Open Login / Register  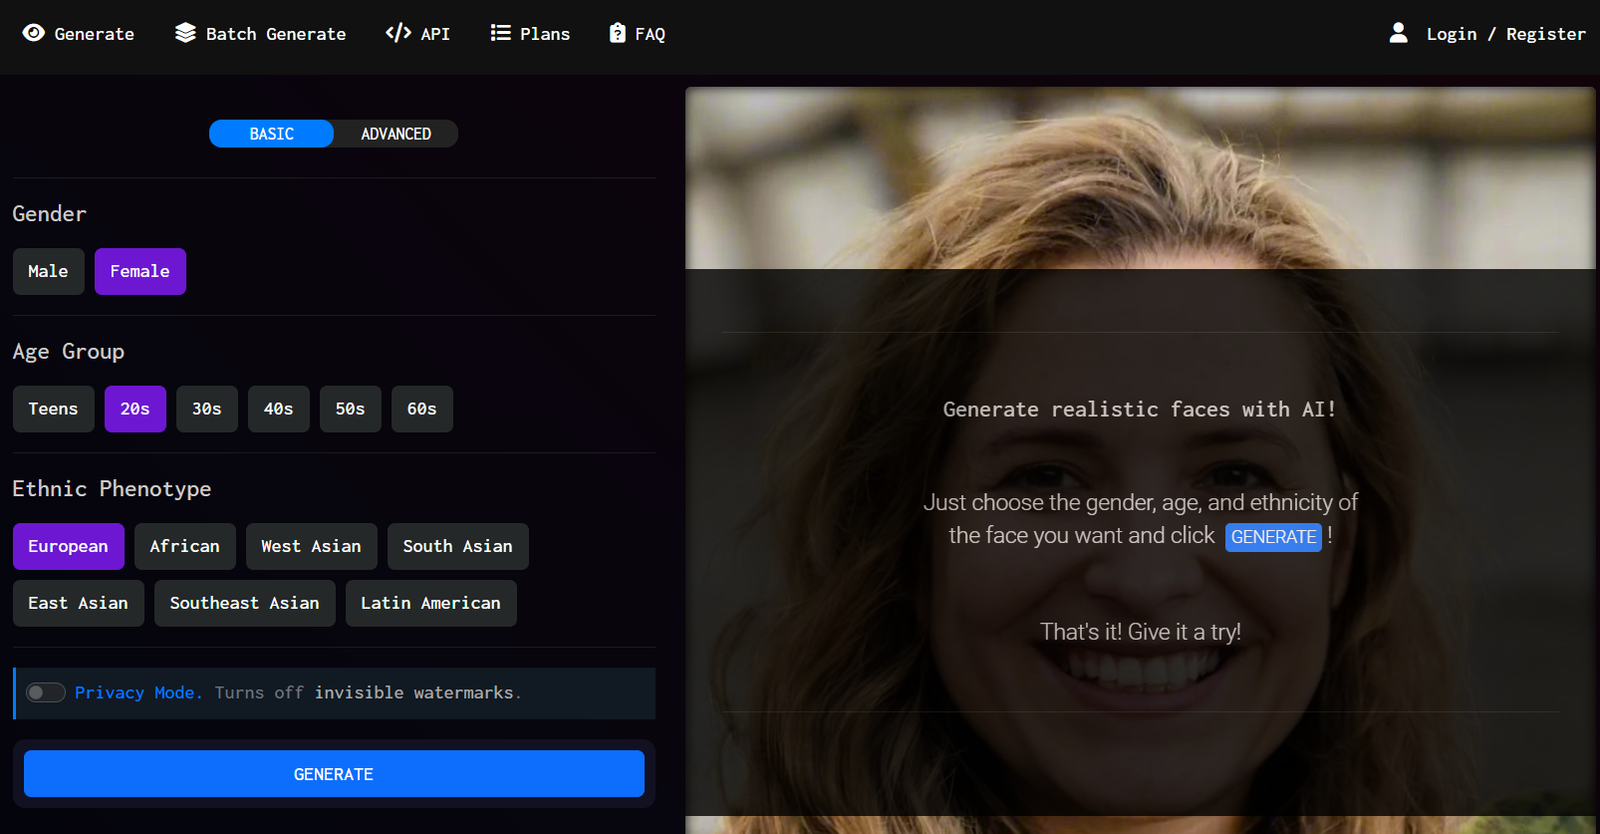[x=1487, y=33]
